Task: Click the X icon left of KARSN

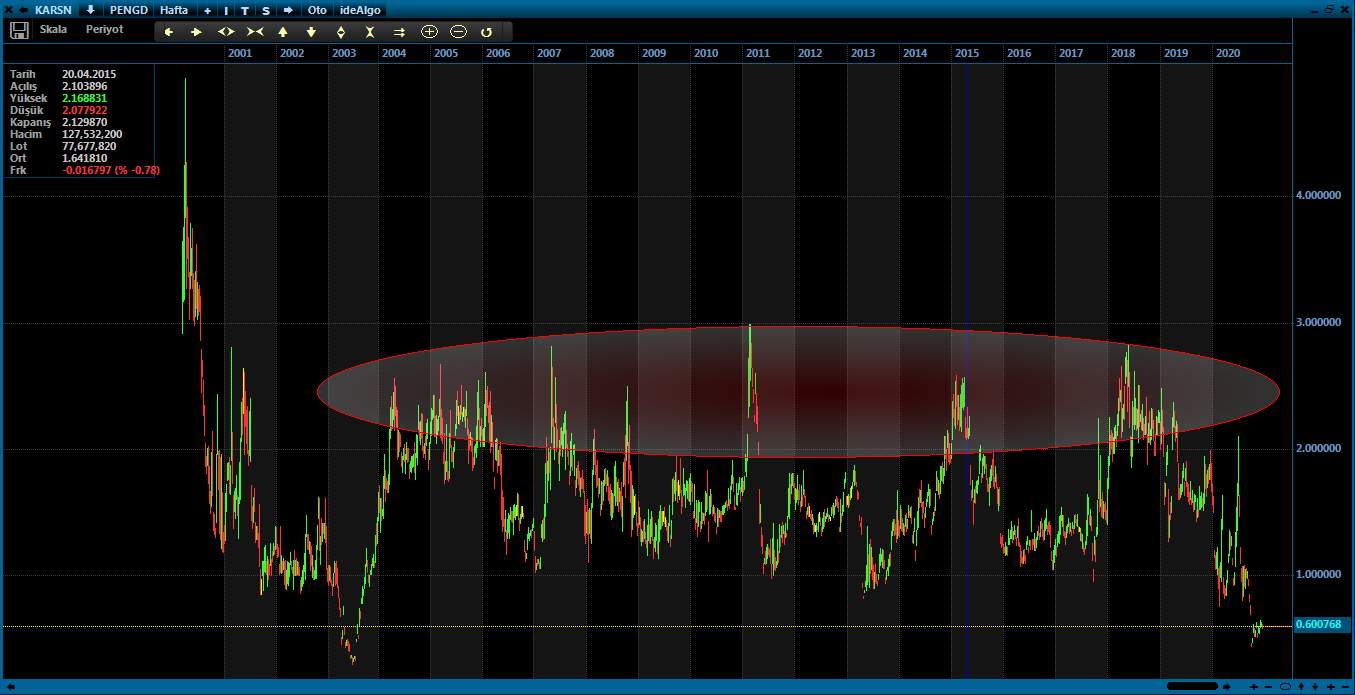Action: [x=7, y=9]
